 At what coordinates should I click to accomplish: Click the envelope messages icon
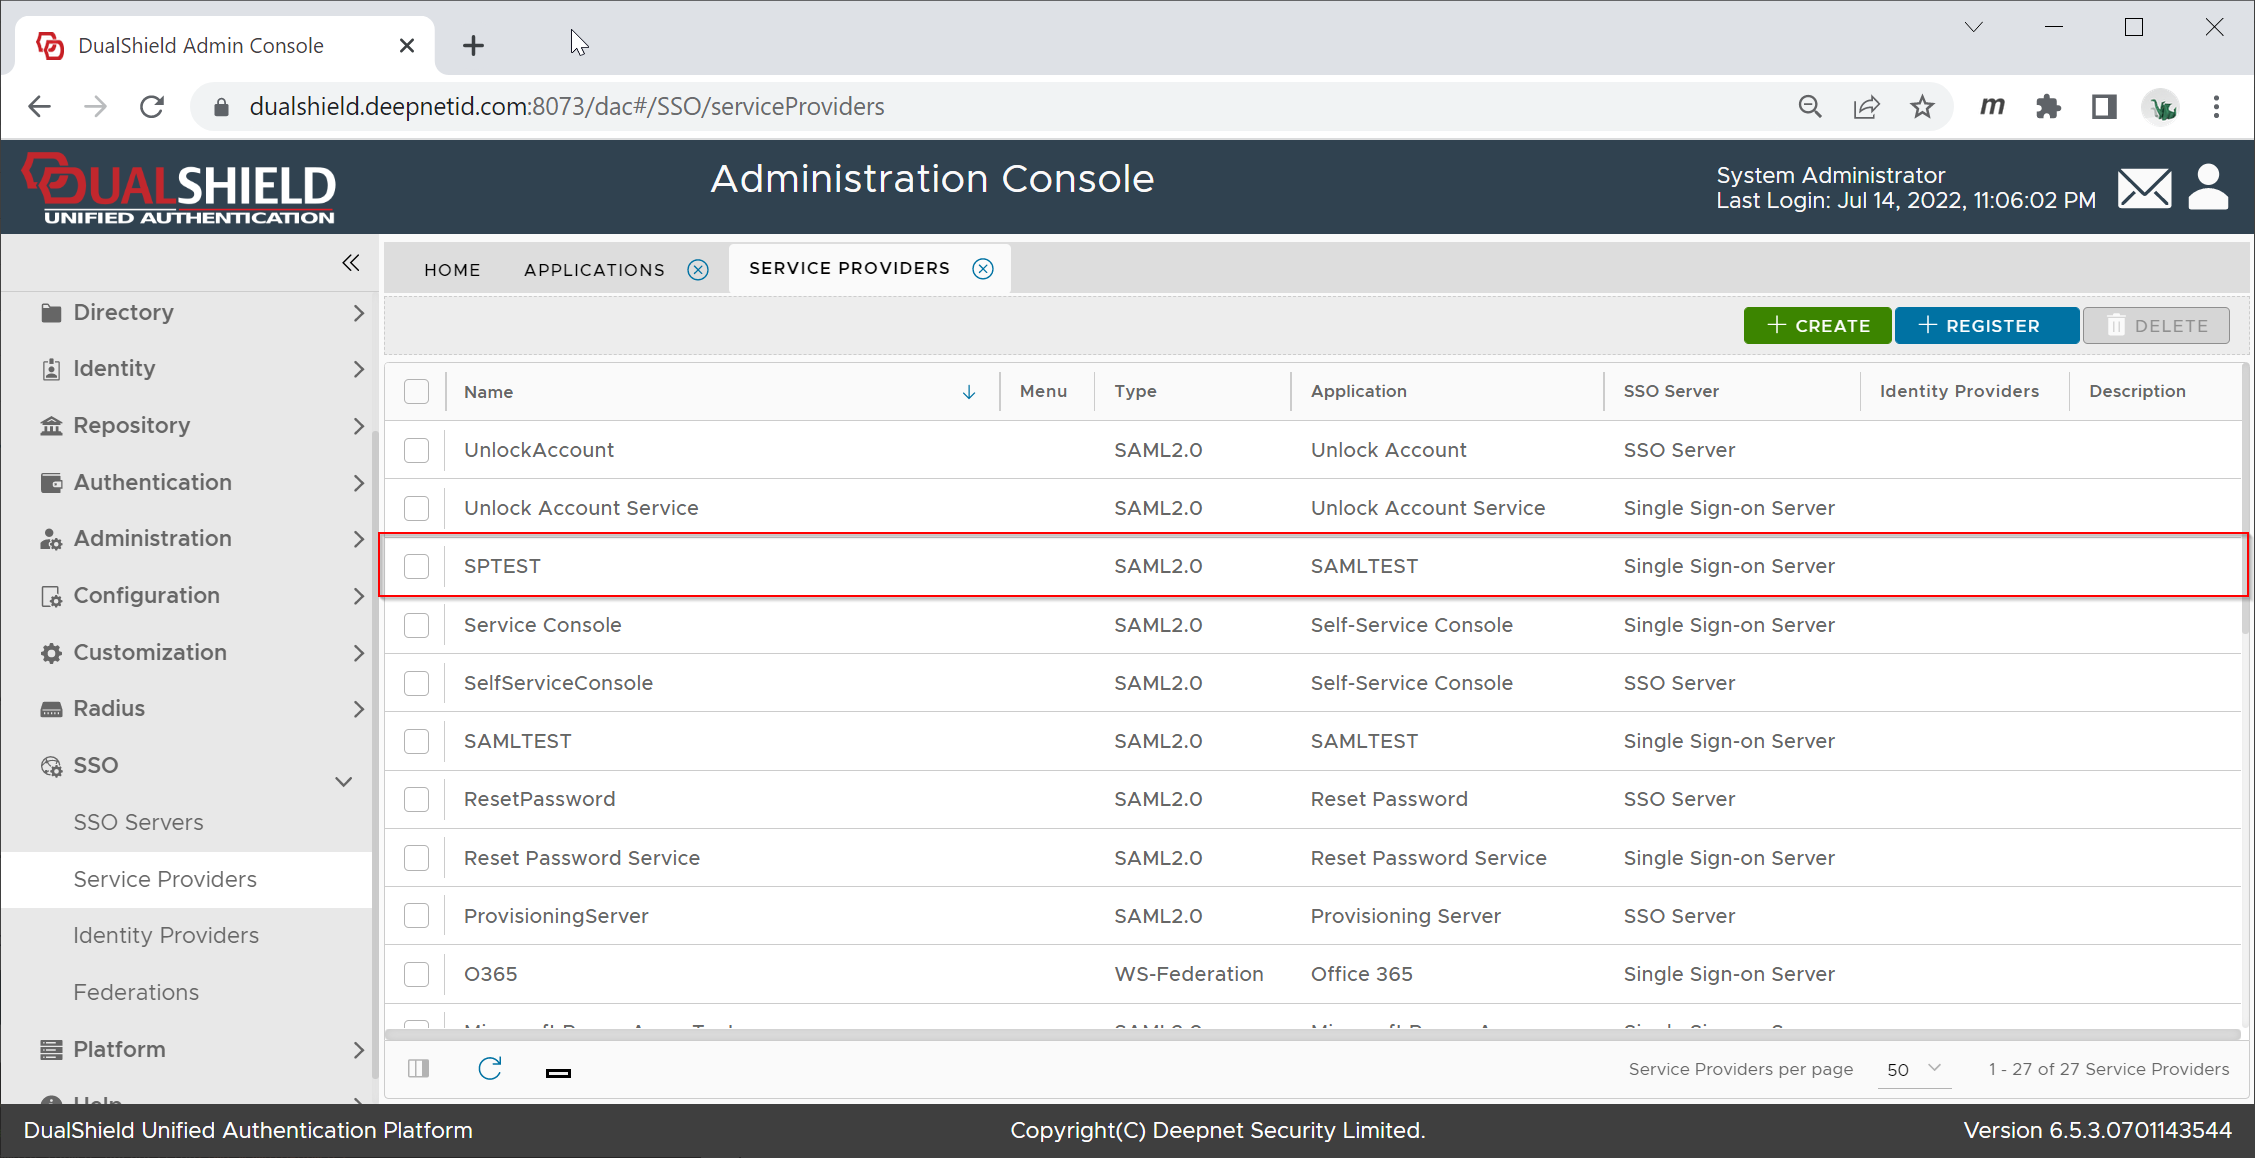2144,188
